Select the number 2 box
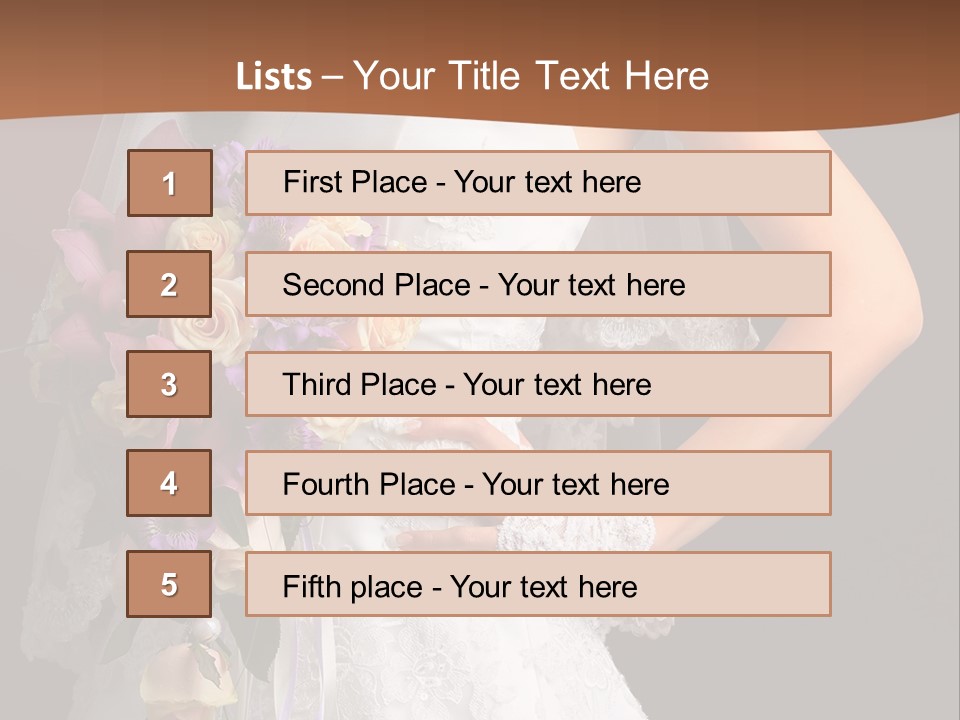 169,284
